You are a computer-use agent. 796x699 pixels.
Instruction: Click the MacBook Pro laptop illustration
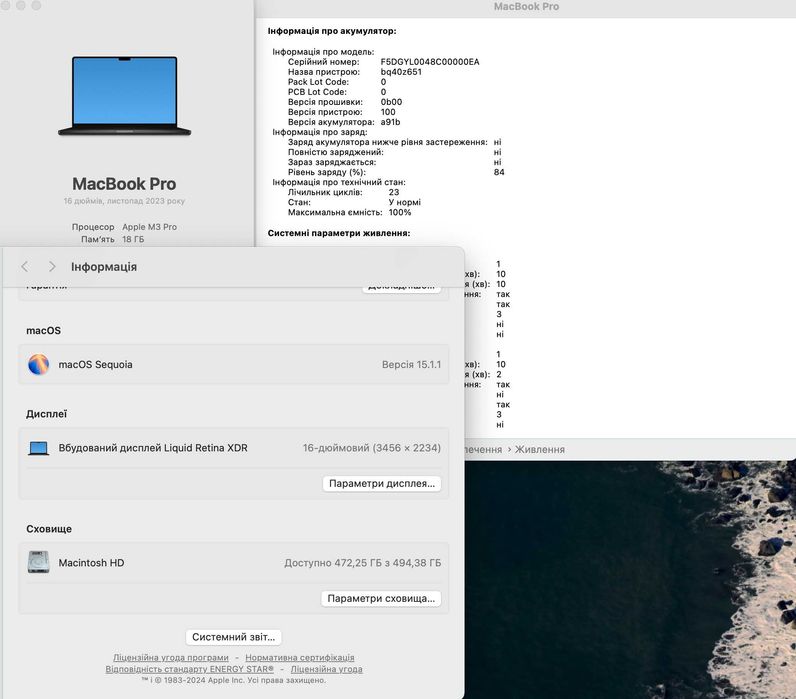[124, 96]
